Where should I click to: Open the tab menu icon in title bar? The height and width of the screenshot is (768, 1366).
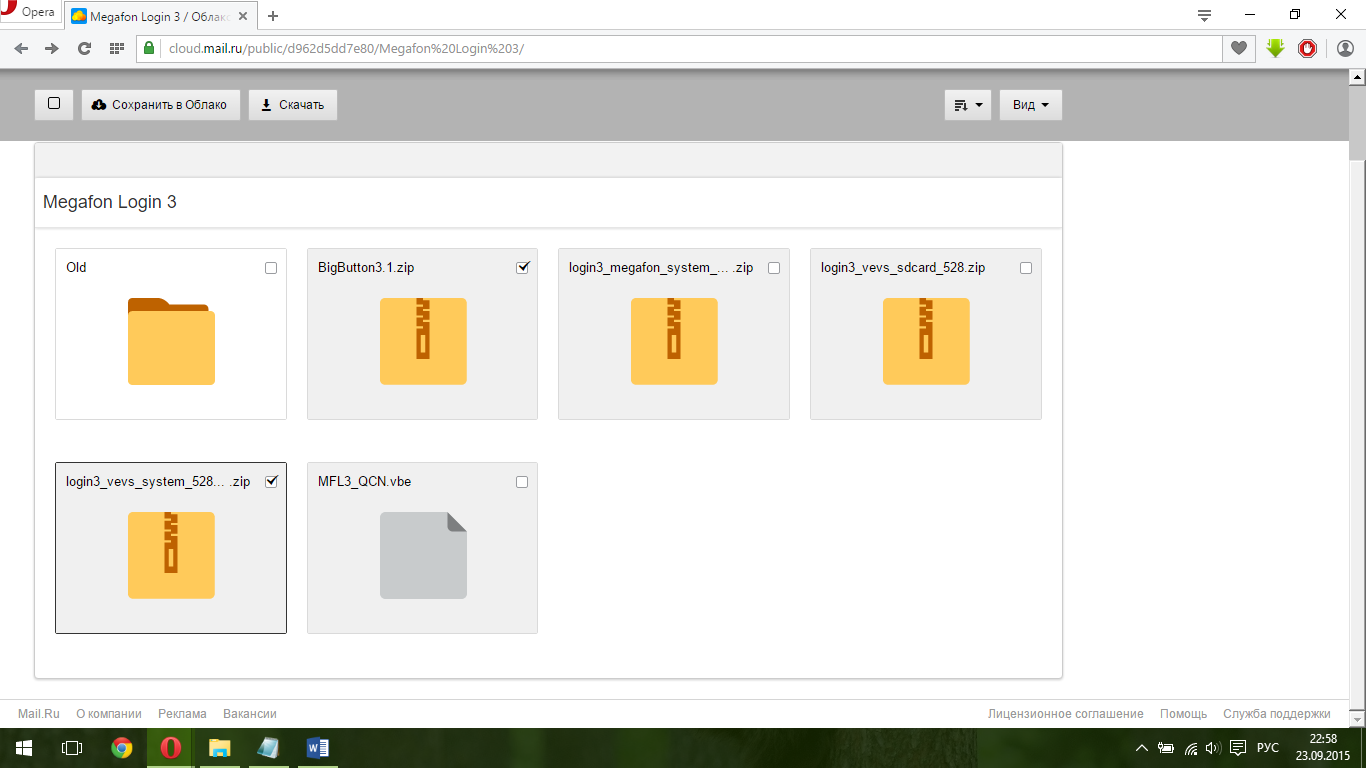[1204, 15]
